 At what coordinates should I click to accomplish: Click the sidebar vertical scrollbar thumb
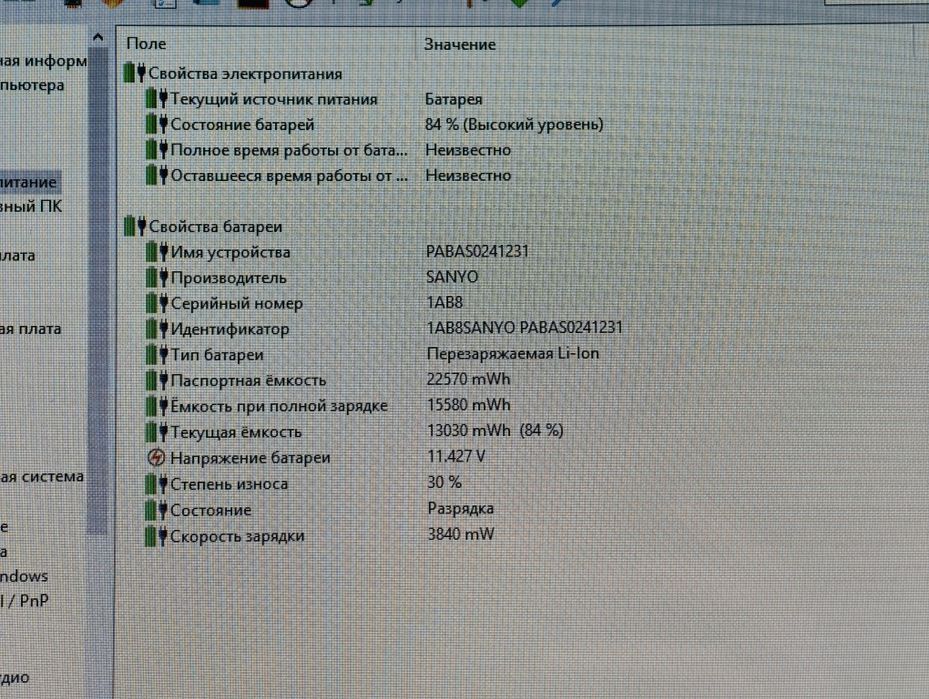point(97,290)
